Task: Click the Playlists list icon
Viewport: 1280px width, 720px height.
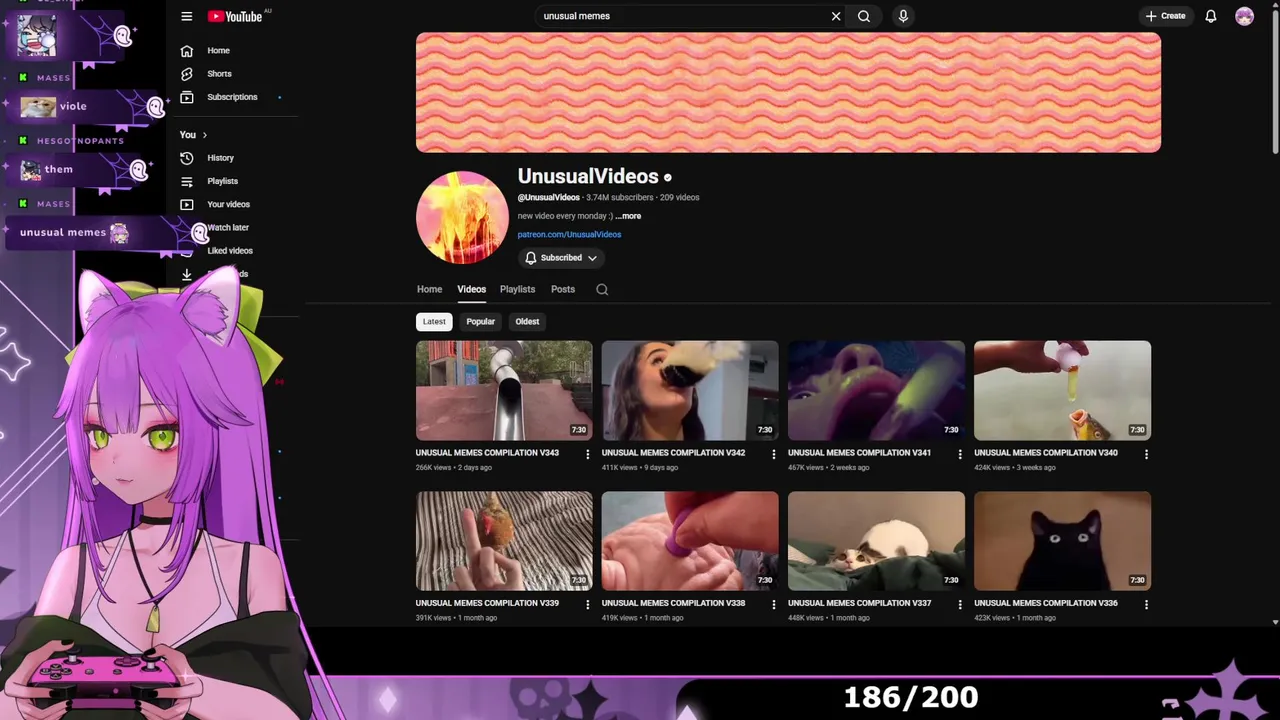Action: (186, 181)
